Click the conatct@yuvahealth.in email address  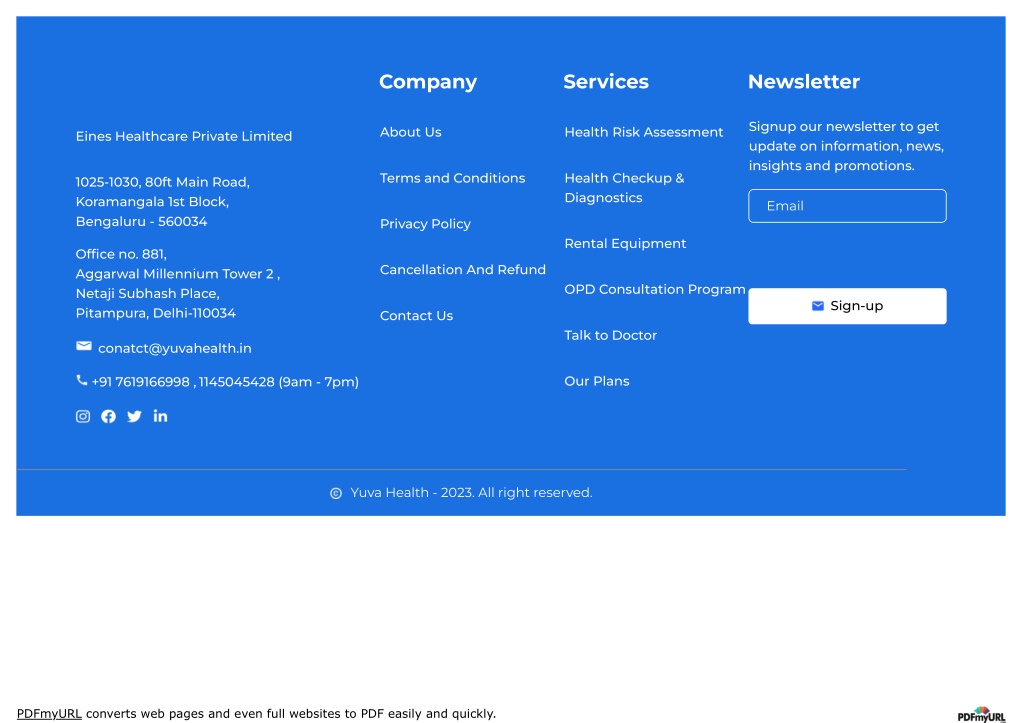[174, 348]
